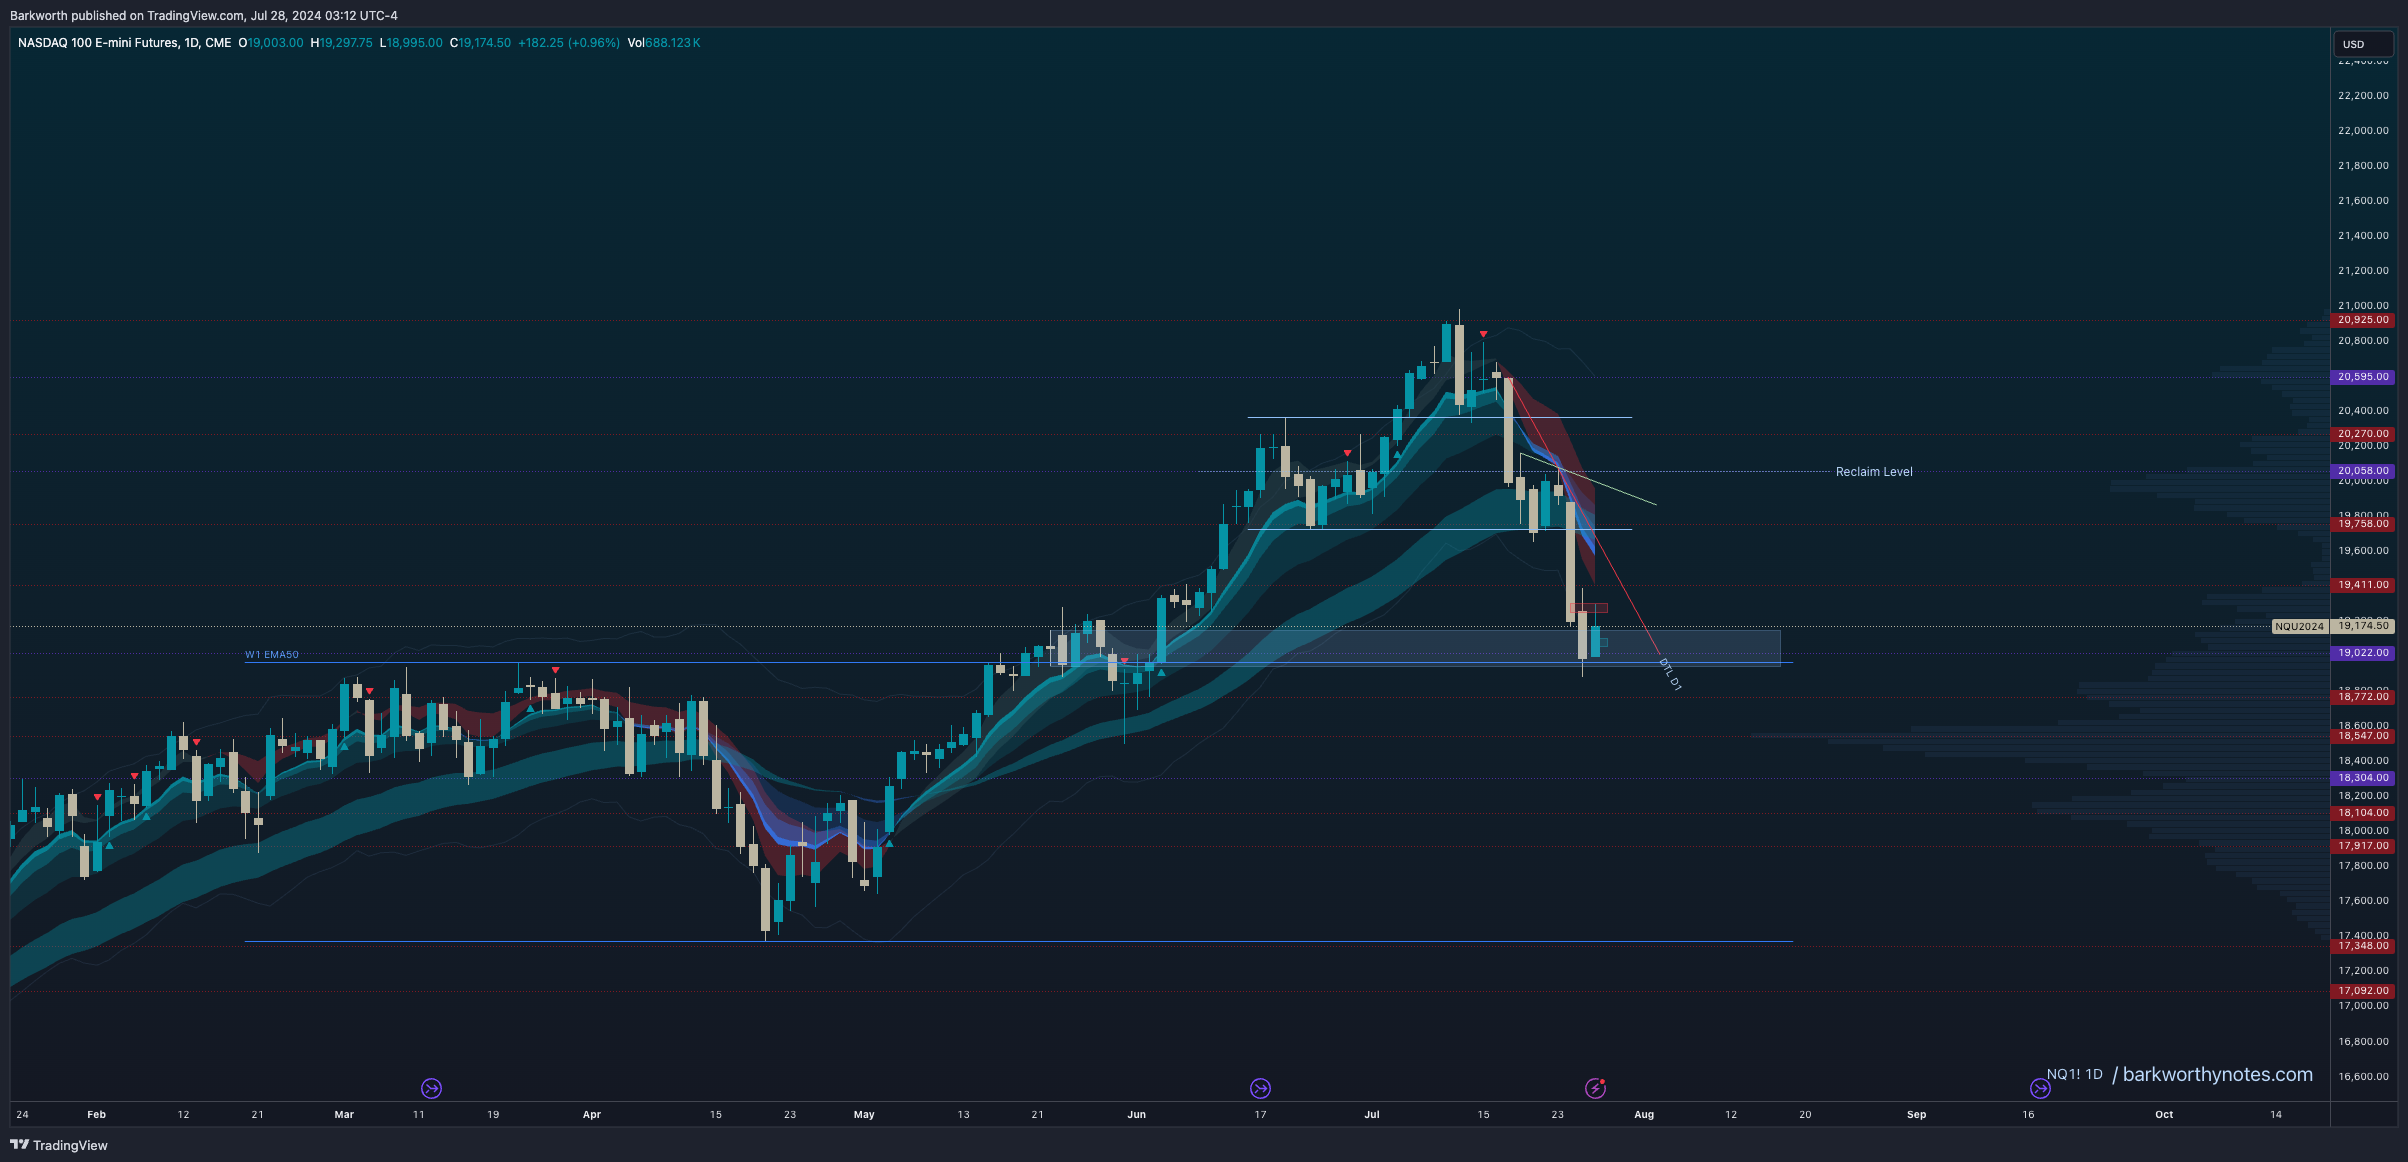Click the 19,174.50 current price label
Screen dimensions: 2408x1162
(x=2363, y=626)
